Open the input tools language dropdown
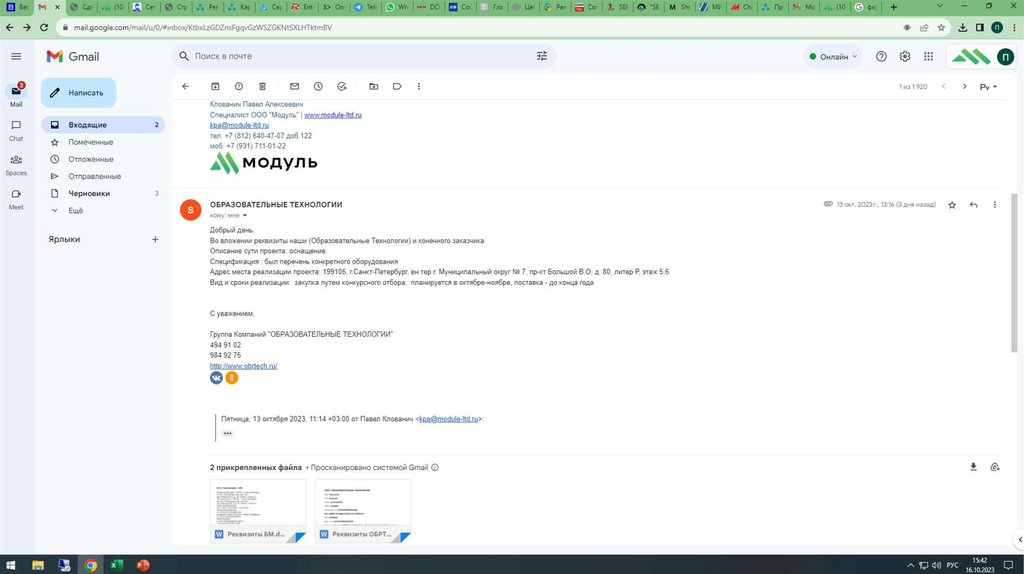This screenshot has width=1024, height=574. [x=988, y=87]
